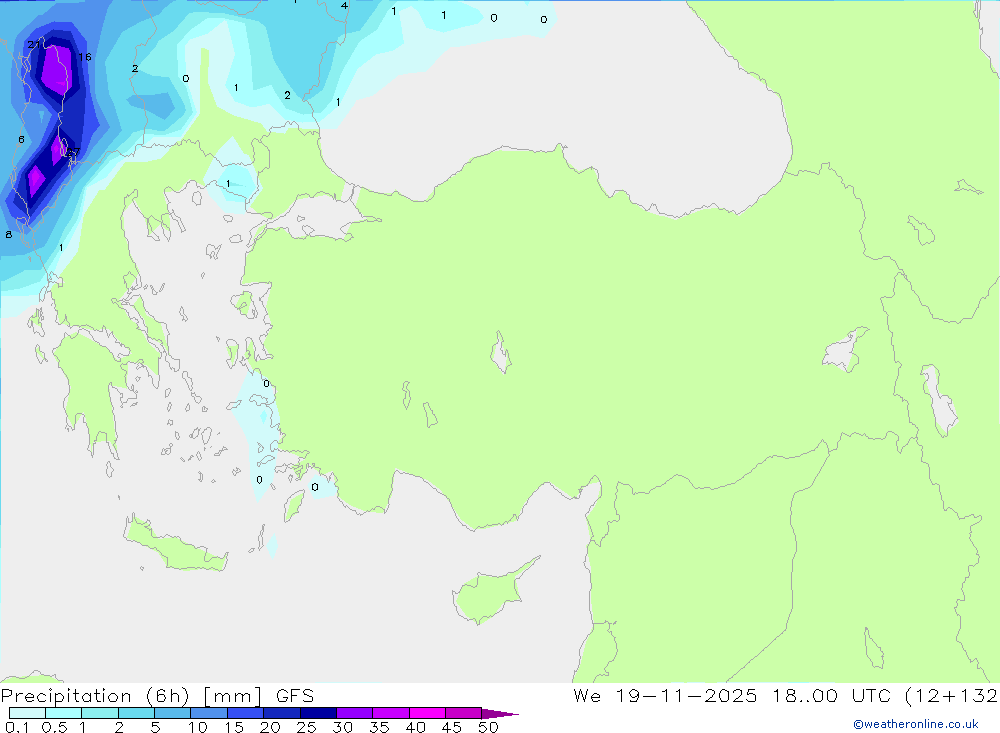Select the 0.5–1 mm legend color box
Screen dimensions: 1000x733
pos(63,713)
